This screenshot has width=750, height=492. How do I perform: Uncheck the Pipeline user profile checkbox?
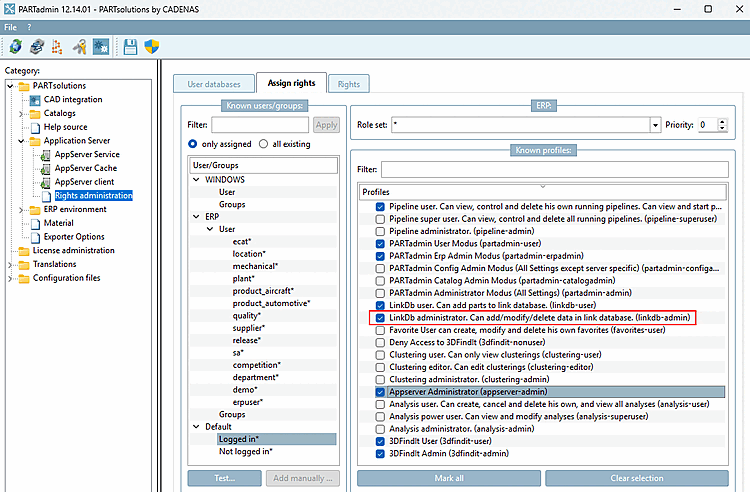pyautogui.click(x=380, y=207)
